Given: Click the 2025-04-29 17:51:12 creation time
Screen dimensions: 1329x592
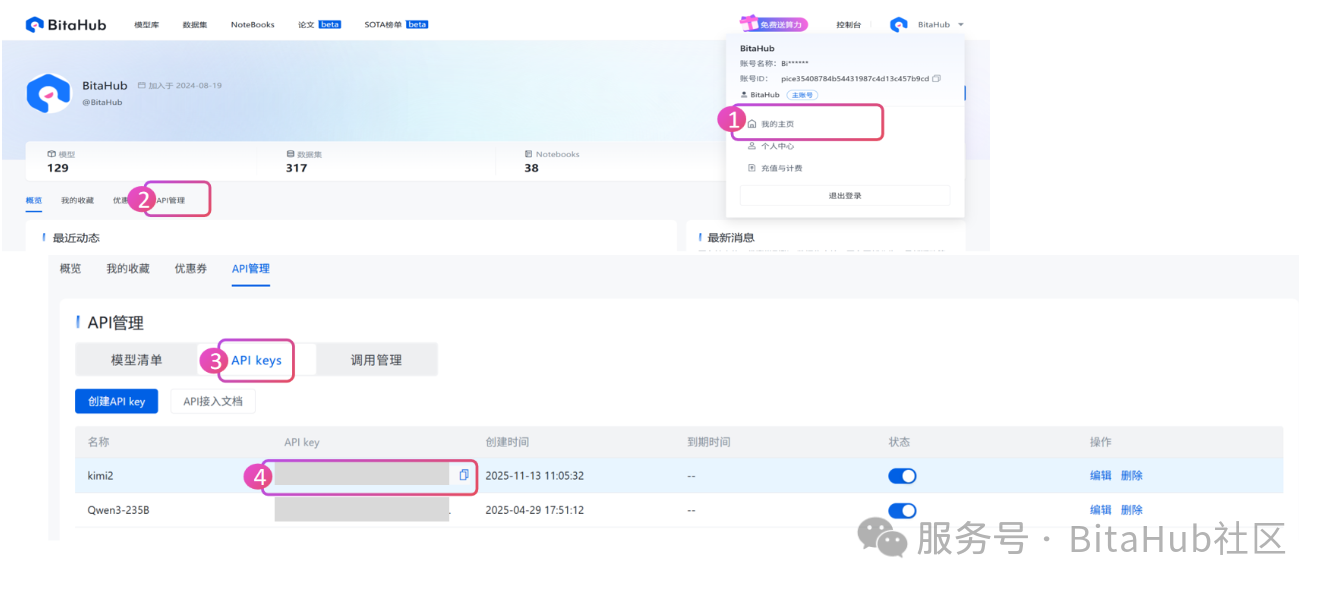Looking at the screenshot, I should pyautogui.click(x=535, y=510).
